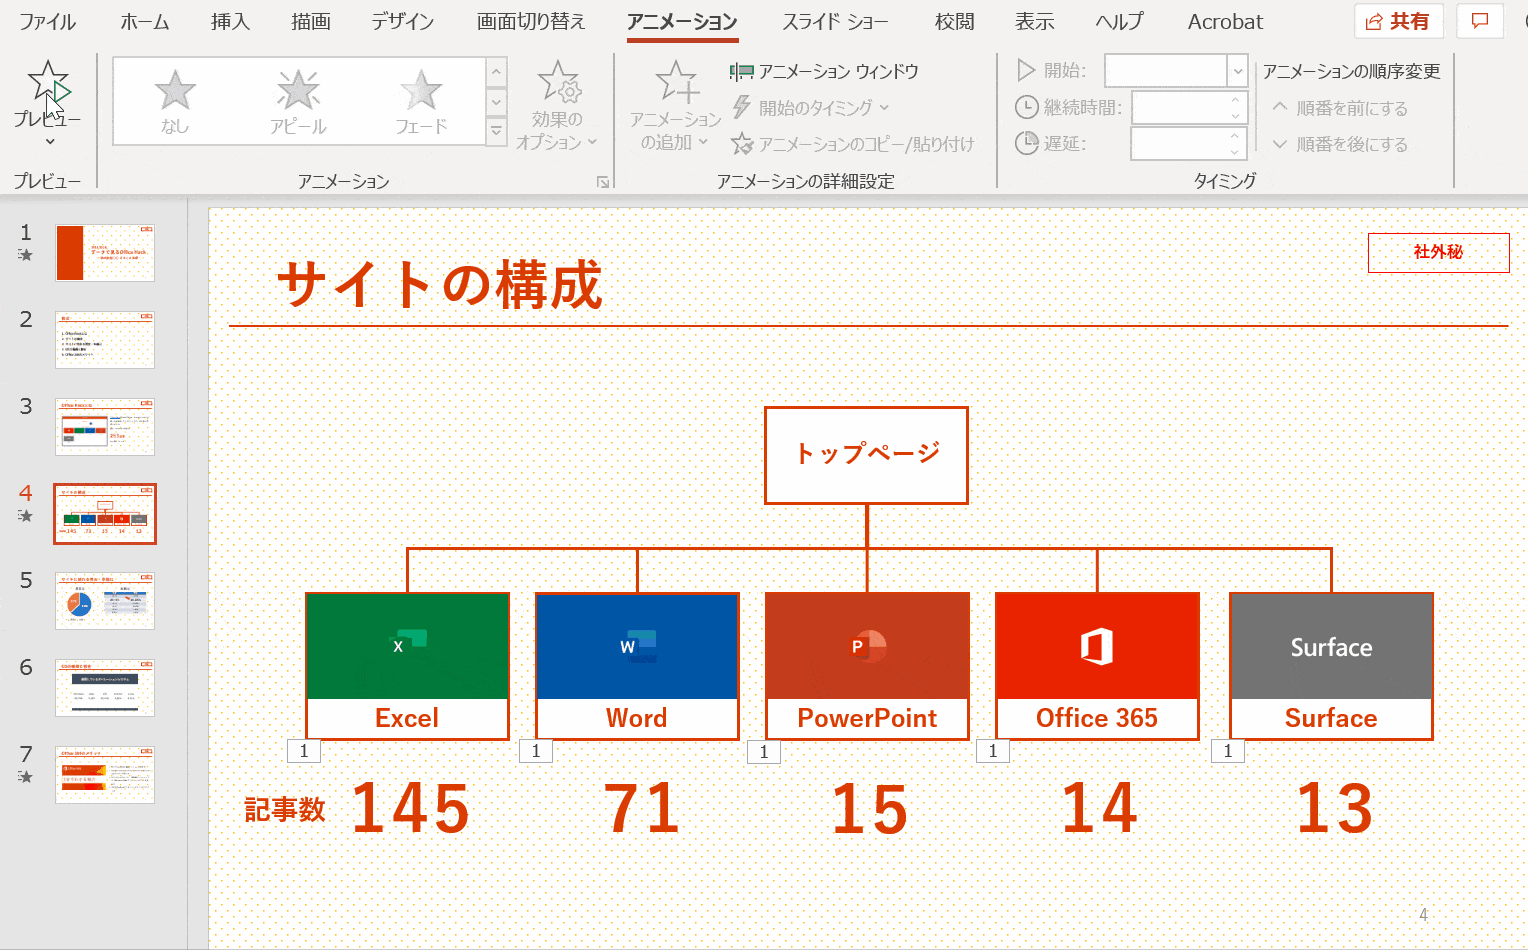Select slide 2 thumbnail
1528x950 pixels.
(105, 340)
